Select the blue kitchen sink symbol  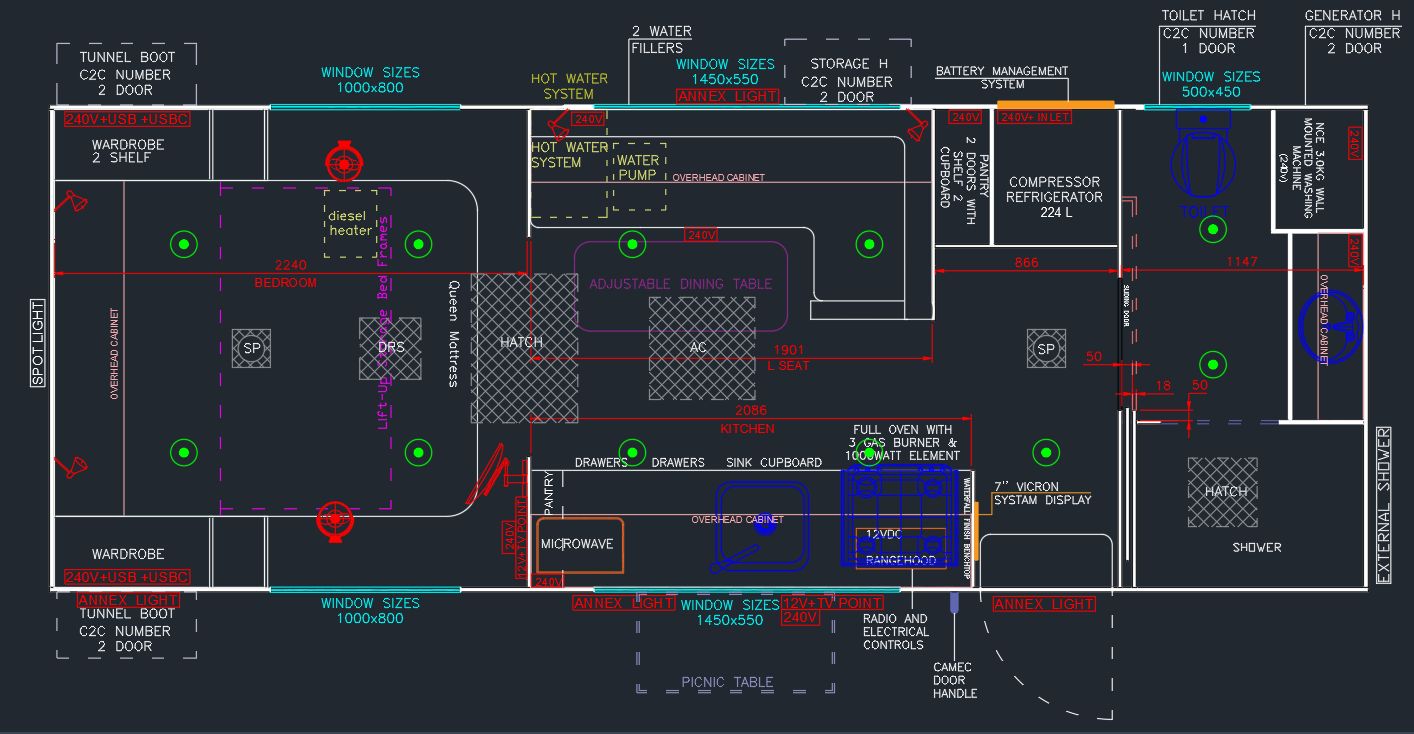762,526
